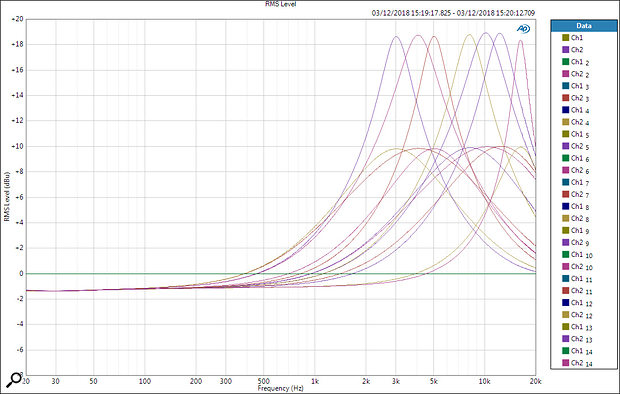This screenshot has width=620, height=394.
Task: Select the Ch2 10 legend entry
Action: 578,267
